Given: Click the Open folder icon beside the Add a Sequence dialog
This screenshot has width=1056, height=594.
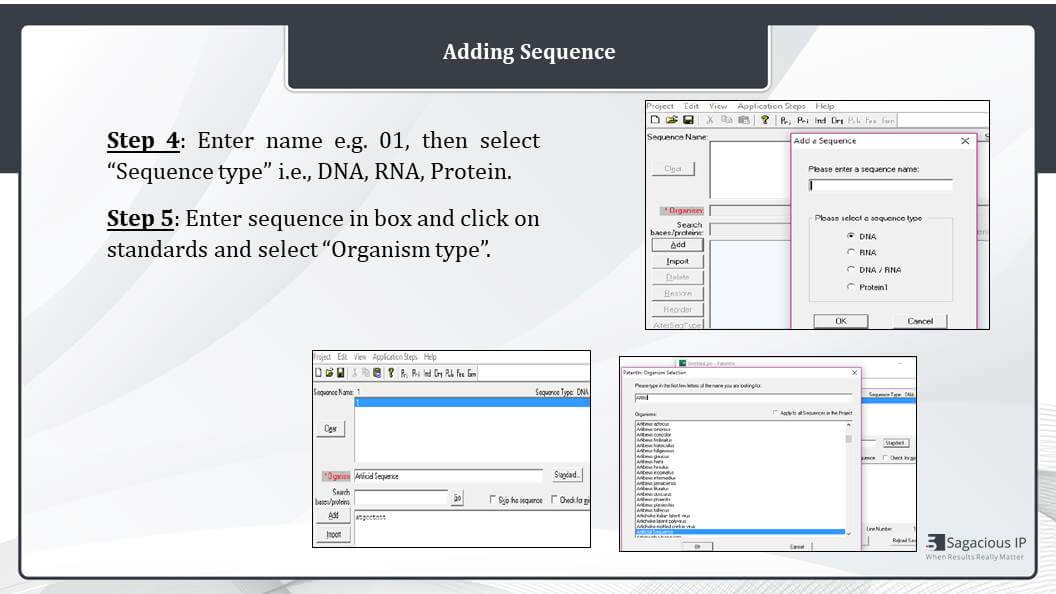Looking at the screenshot, I should point(671,120).
